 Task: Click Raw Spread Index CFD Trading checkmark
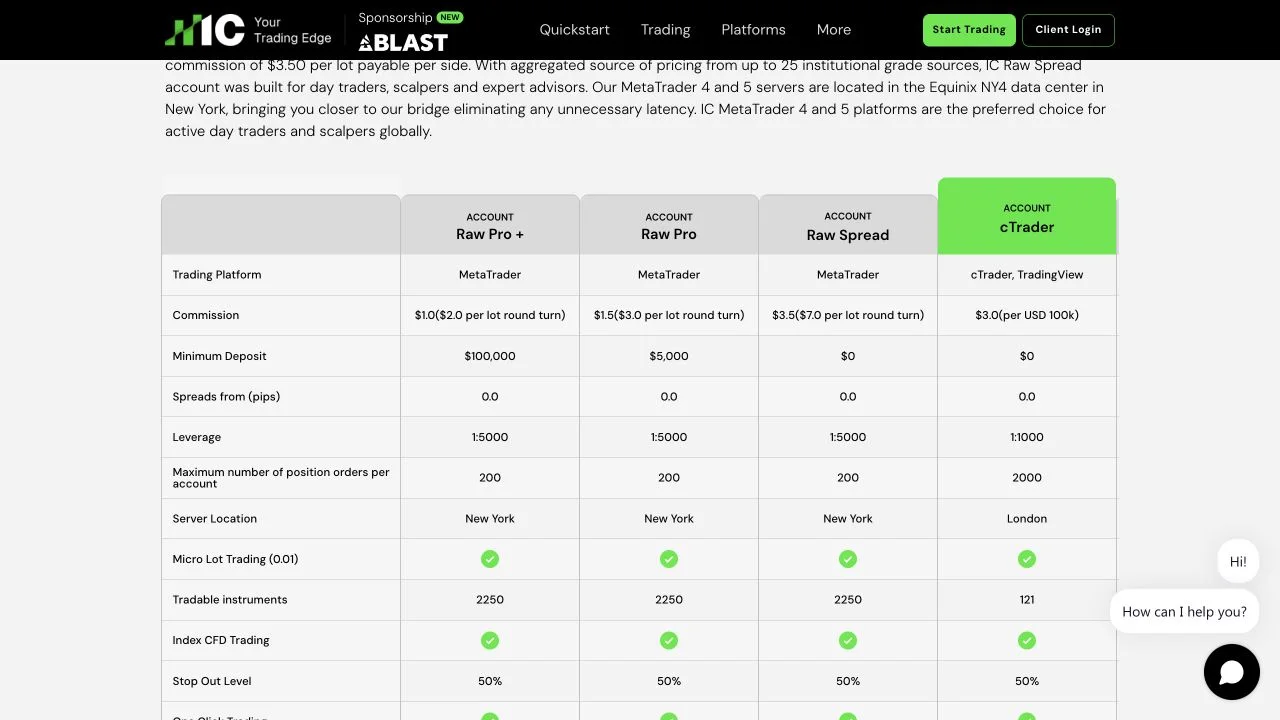click(x=848, y=640)
